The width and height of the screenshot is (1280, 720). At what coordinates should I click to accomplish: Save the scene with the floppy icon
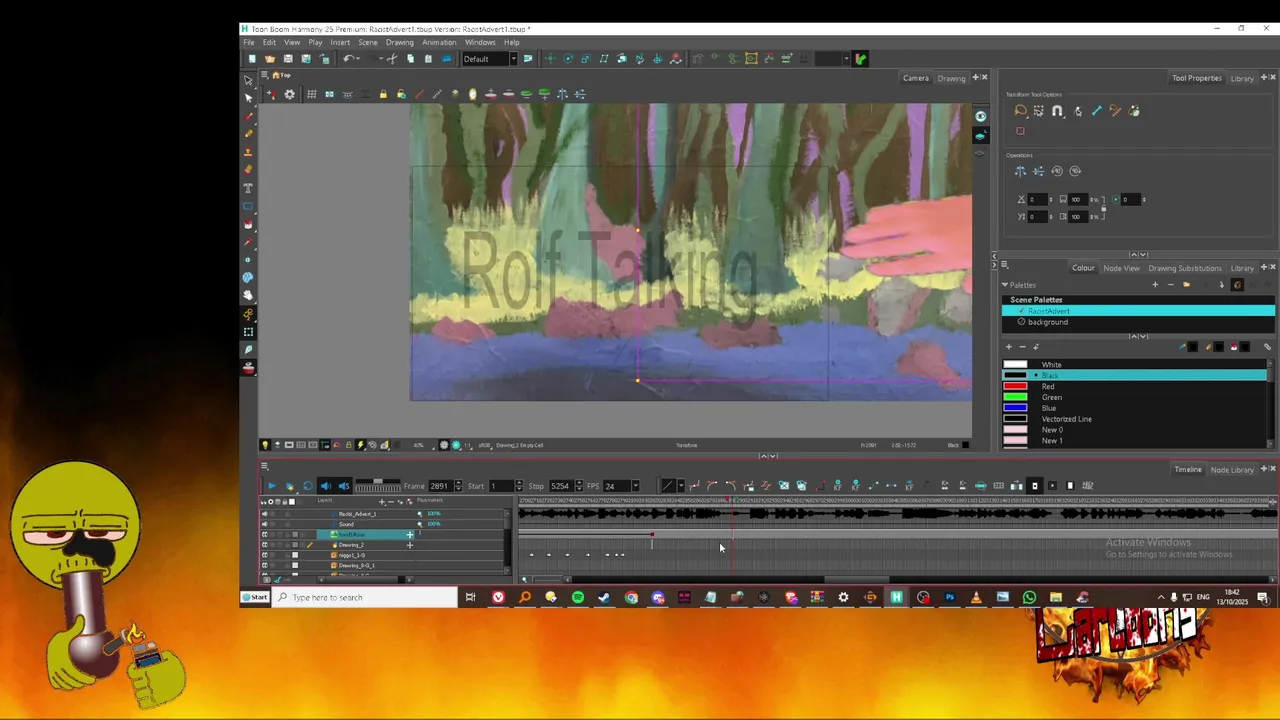pos(288,59)
